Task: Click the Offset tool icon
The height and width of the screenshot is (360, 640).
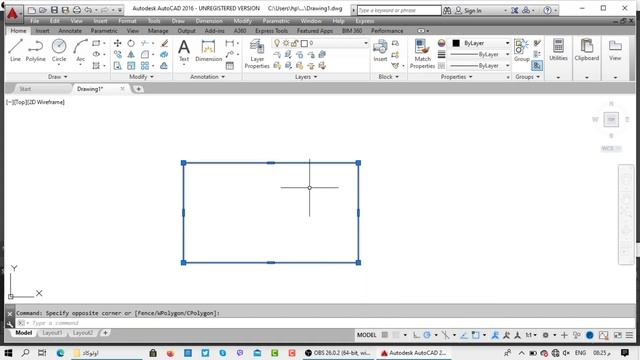Action: pos(164,65)
